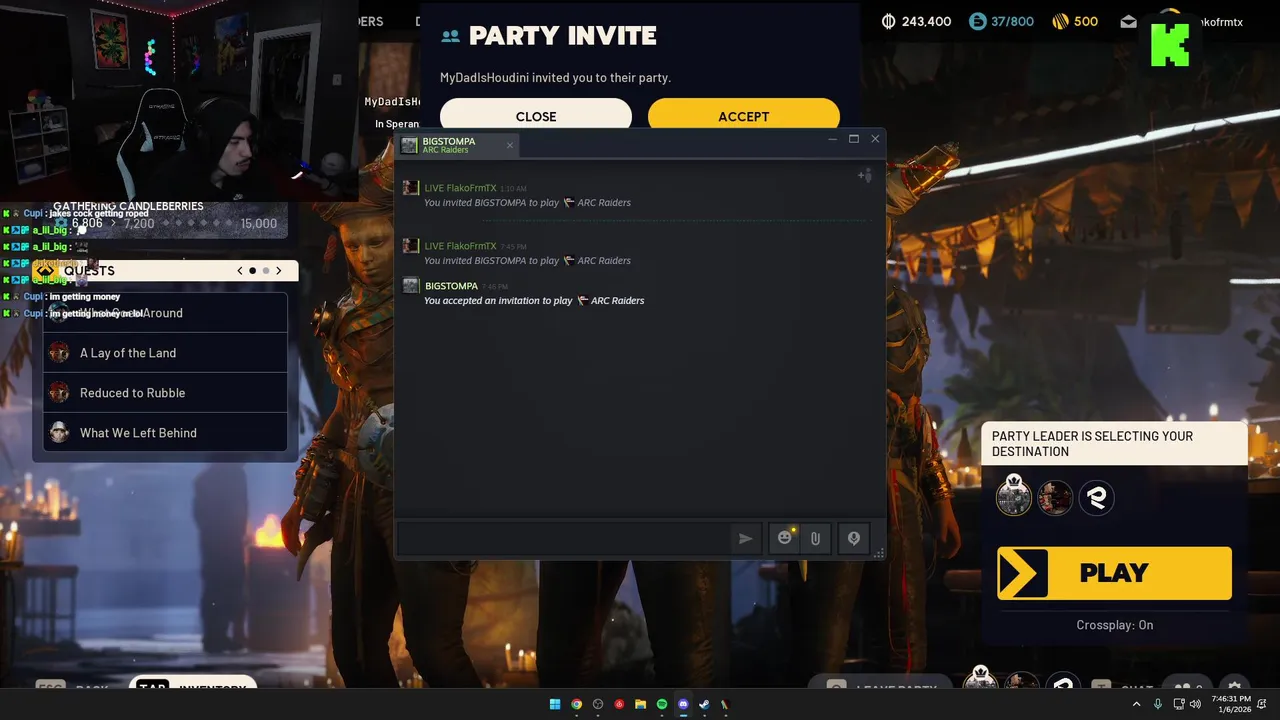
Task: Open the emoticon picker in Steam chat
Action: tap(785, 538)
